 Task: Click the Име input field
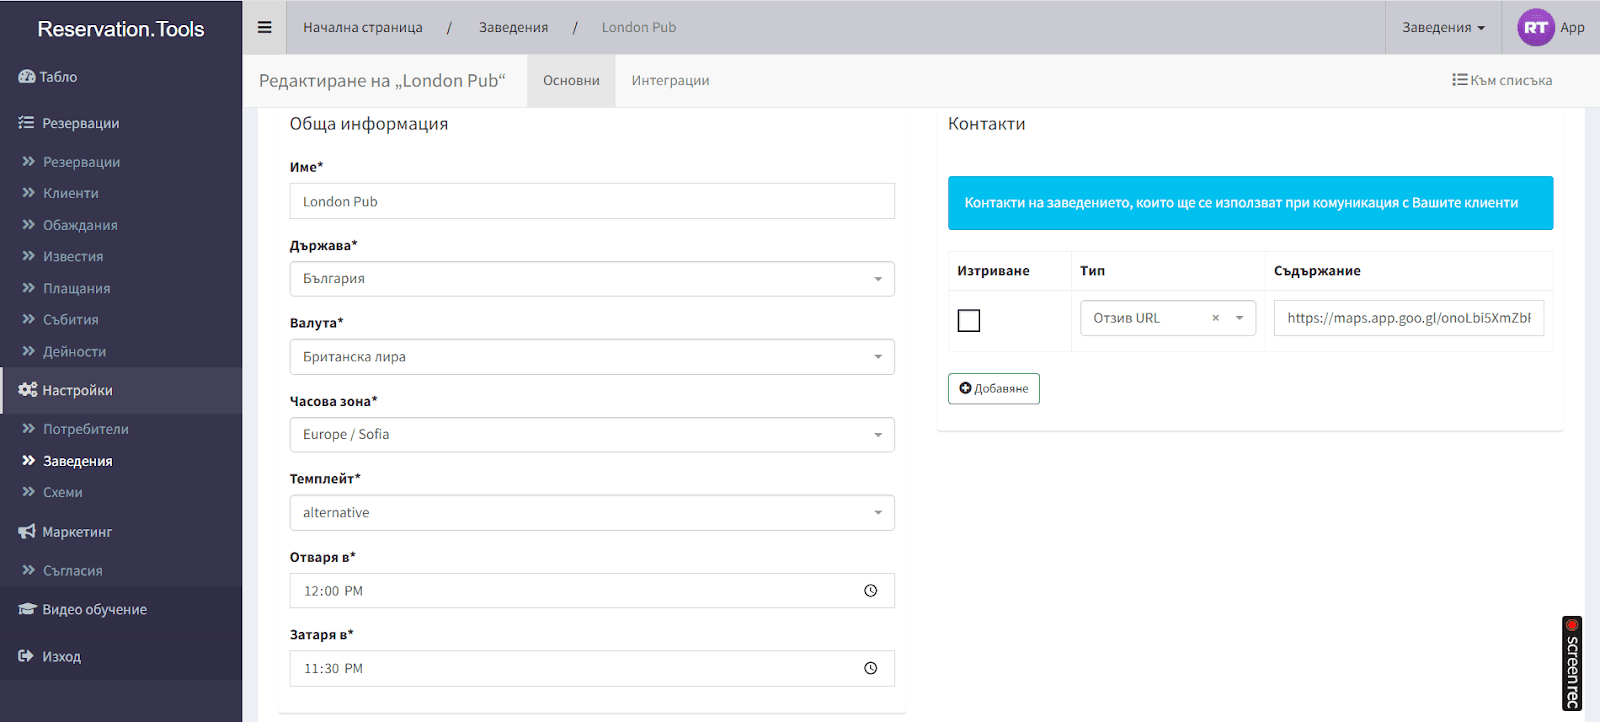(591, 201)
